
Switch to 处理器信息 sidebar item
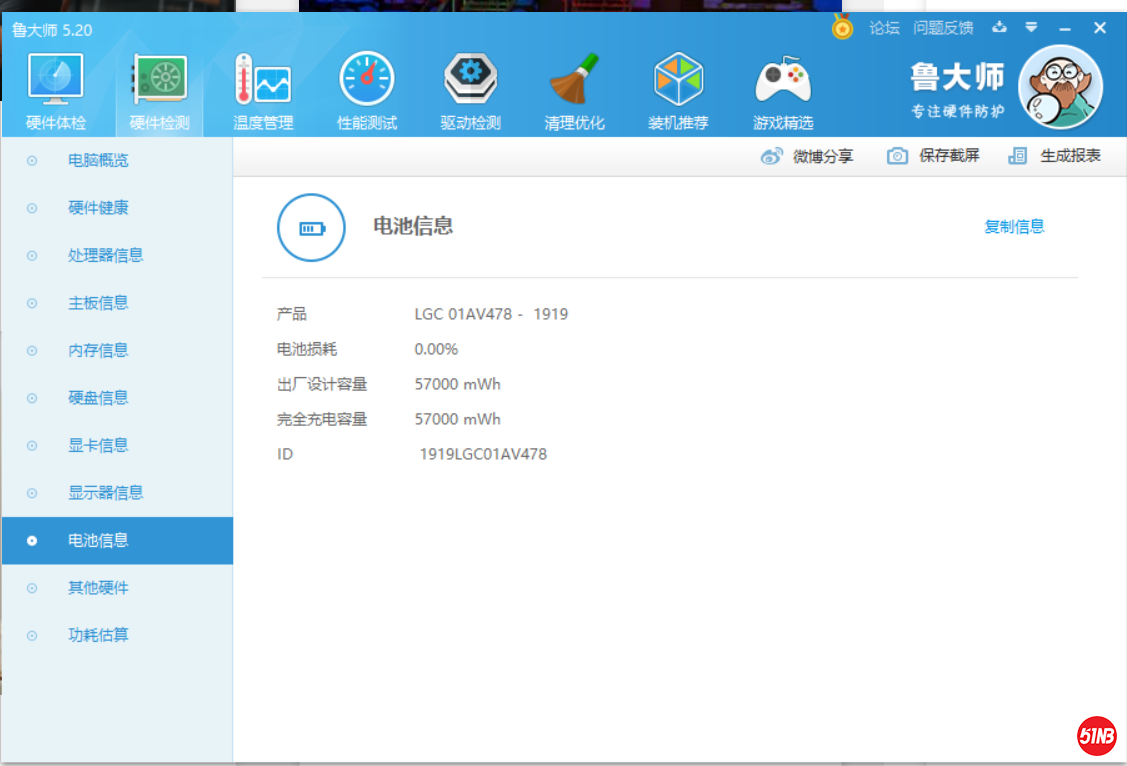point(105,256)
